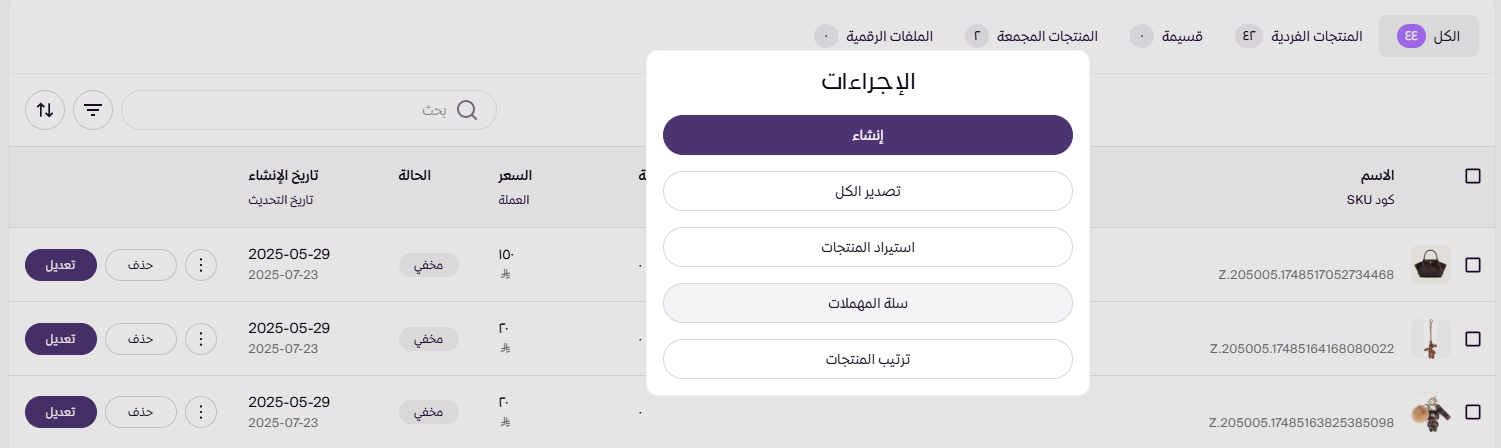Select the handbag product checkbox
The width and height of the screenshot is (1501, 448).
click(1472, 265)
